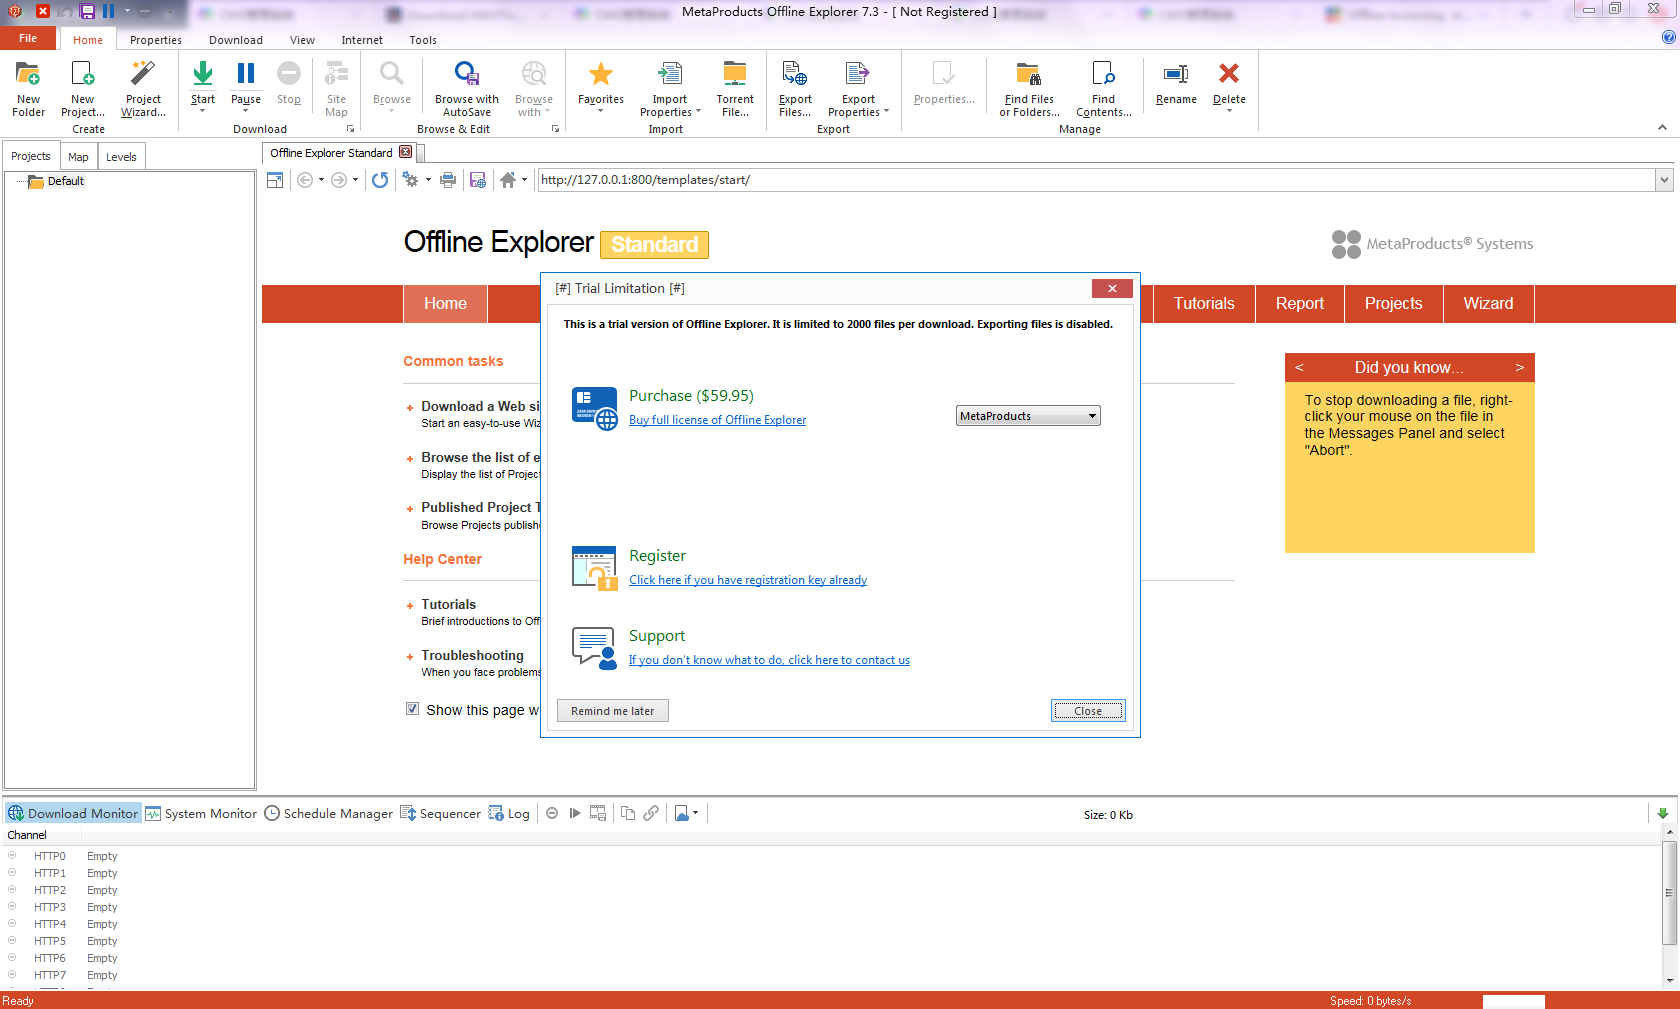Delete the selected item
This screenshot has height=1009, width=1680.
1229,86
